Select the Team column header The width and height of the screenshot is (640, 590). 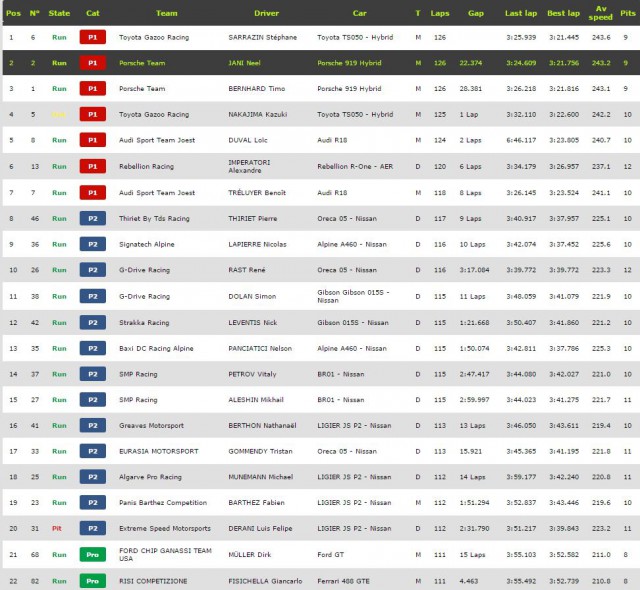click(167, 13)
